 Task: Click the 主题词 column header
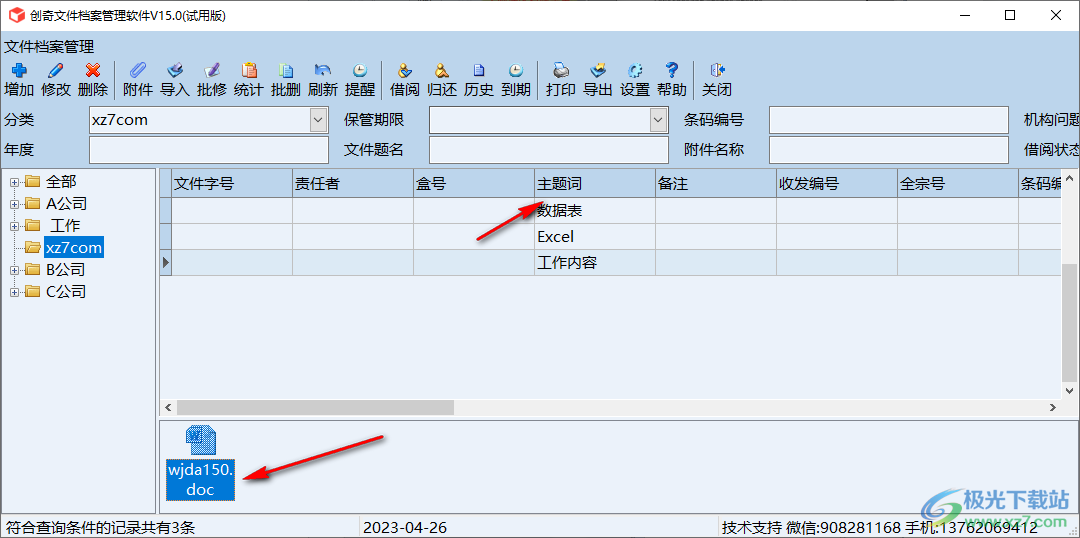(x=595, y=183)
